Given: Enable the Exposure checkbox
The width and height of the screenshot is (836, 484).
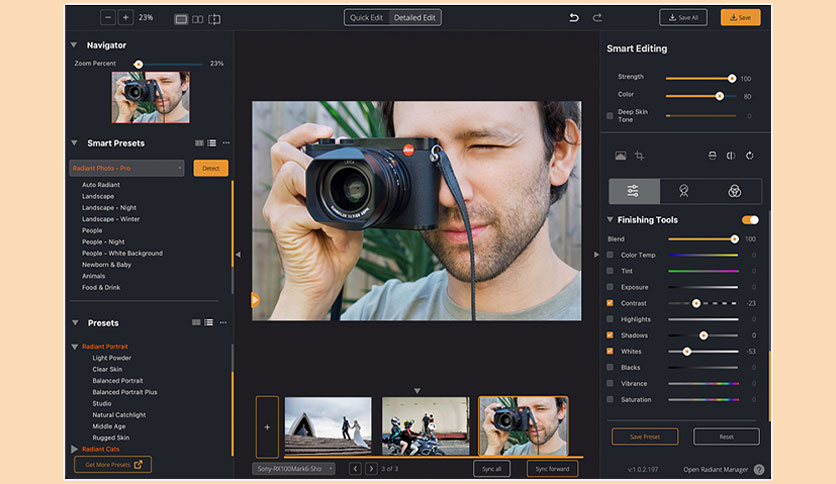Looking at the screenshot, I should (610, 287).
